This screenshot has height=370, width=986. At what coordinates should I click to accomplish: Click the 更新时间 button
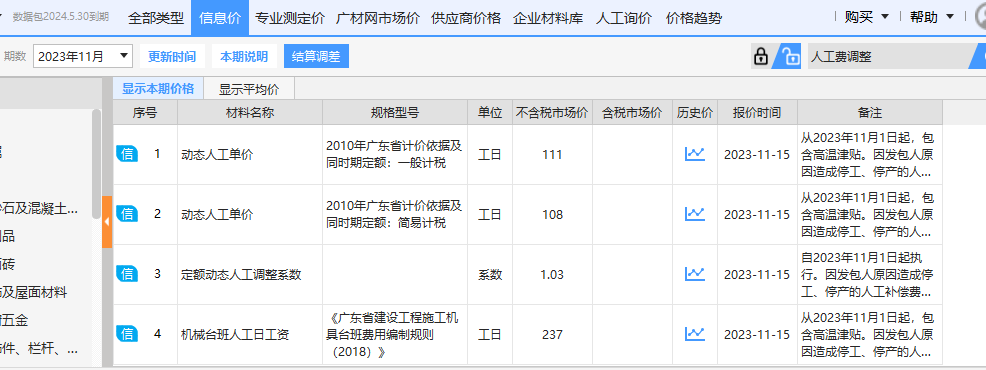click(172, 56)
